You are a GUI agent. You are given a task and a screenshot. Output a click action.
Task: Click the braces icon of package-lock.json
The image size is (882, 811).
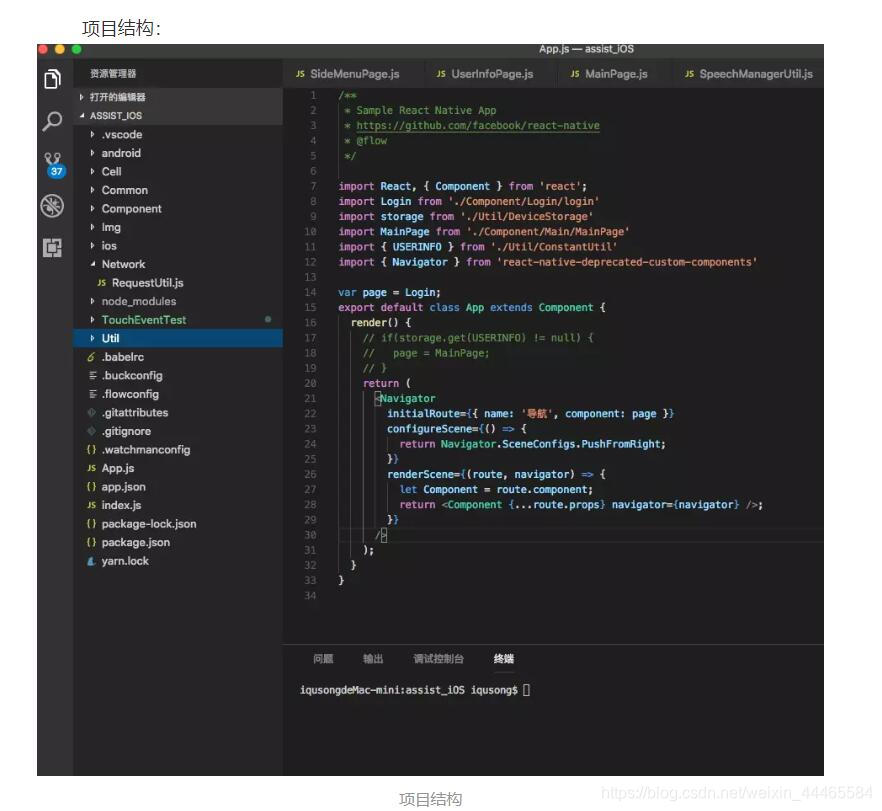click(91, 524)
